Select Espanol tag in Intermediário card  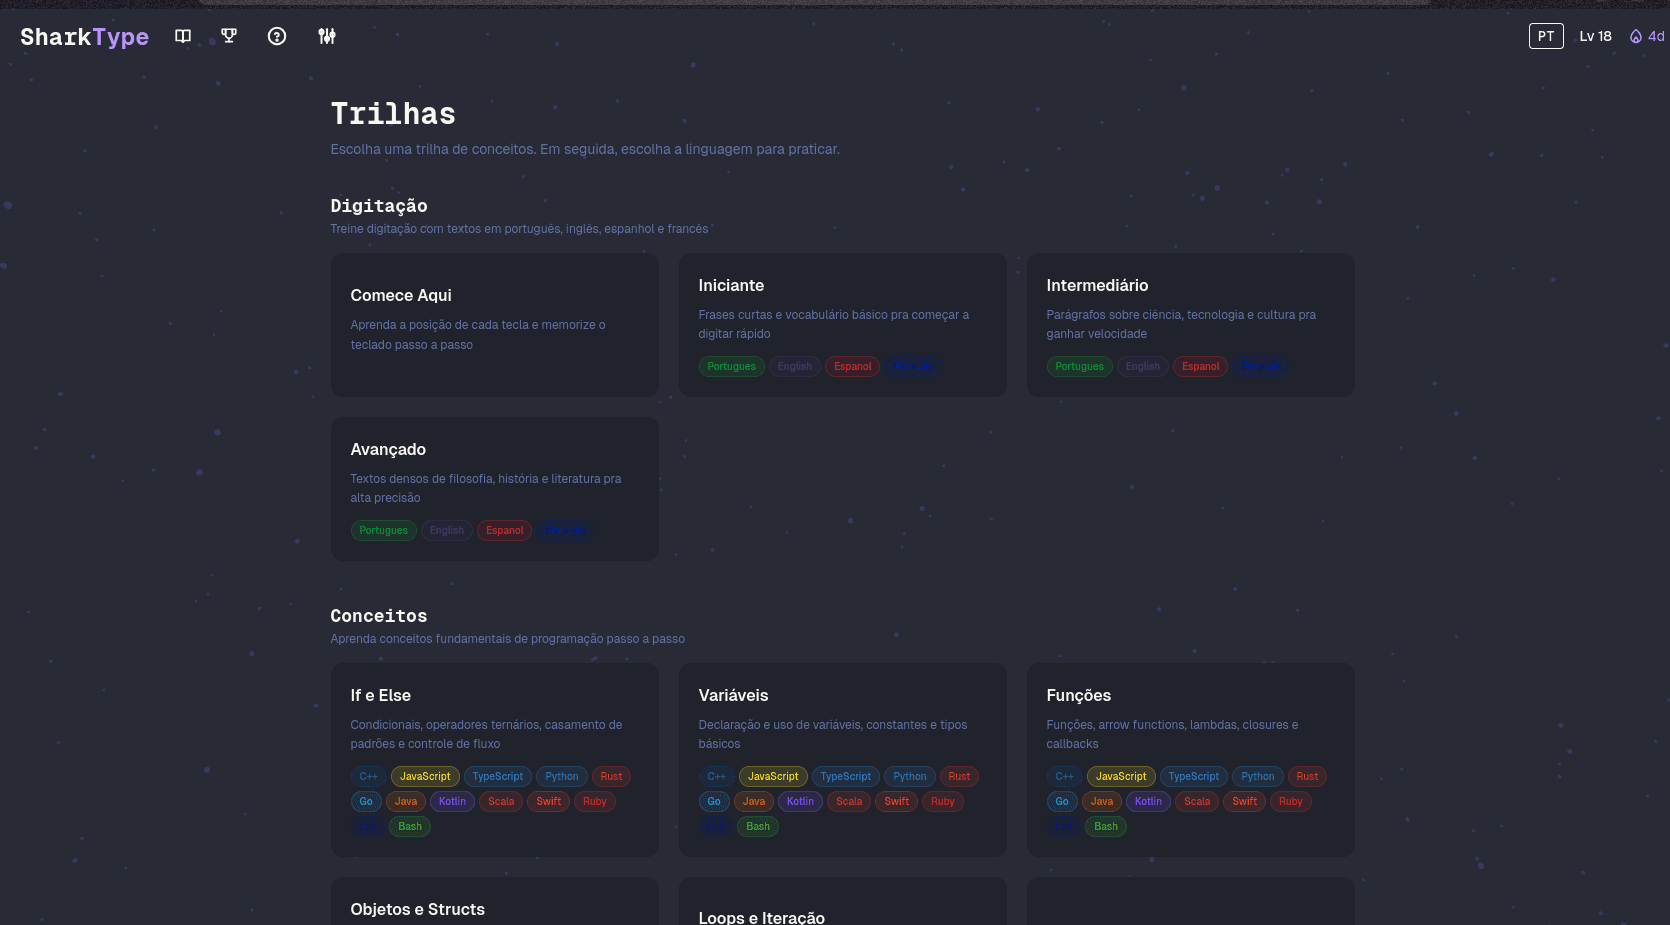pos(1200,366)
